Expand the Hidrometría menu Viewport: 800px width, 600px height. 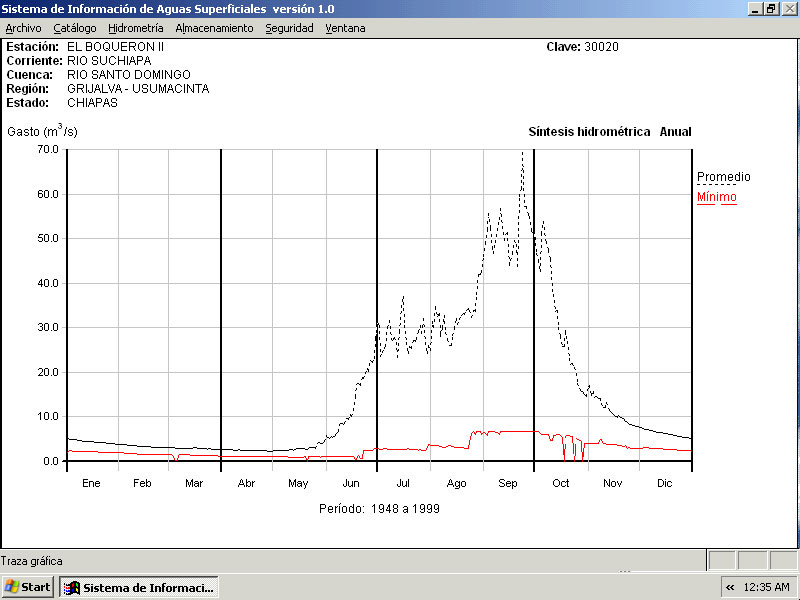point(136,28)
